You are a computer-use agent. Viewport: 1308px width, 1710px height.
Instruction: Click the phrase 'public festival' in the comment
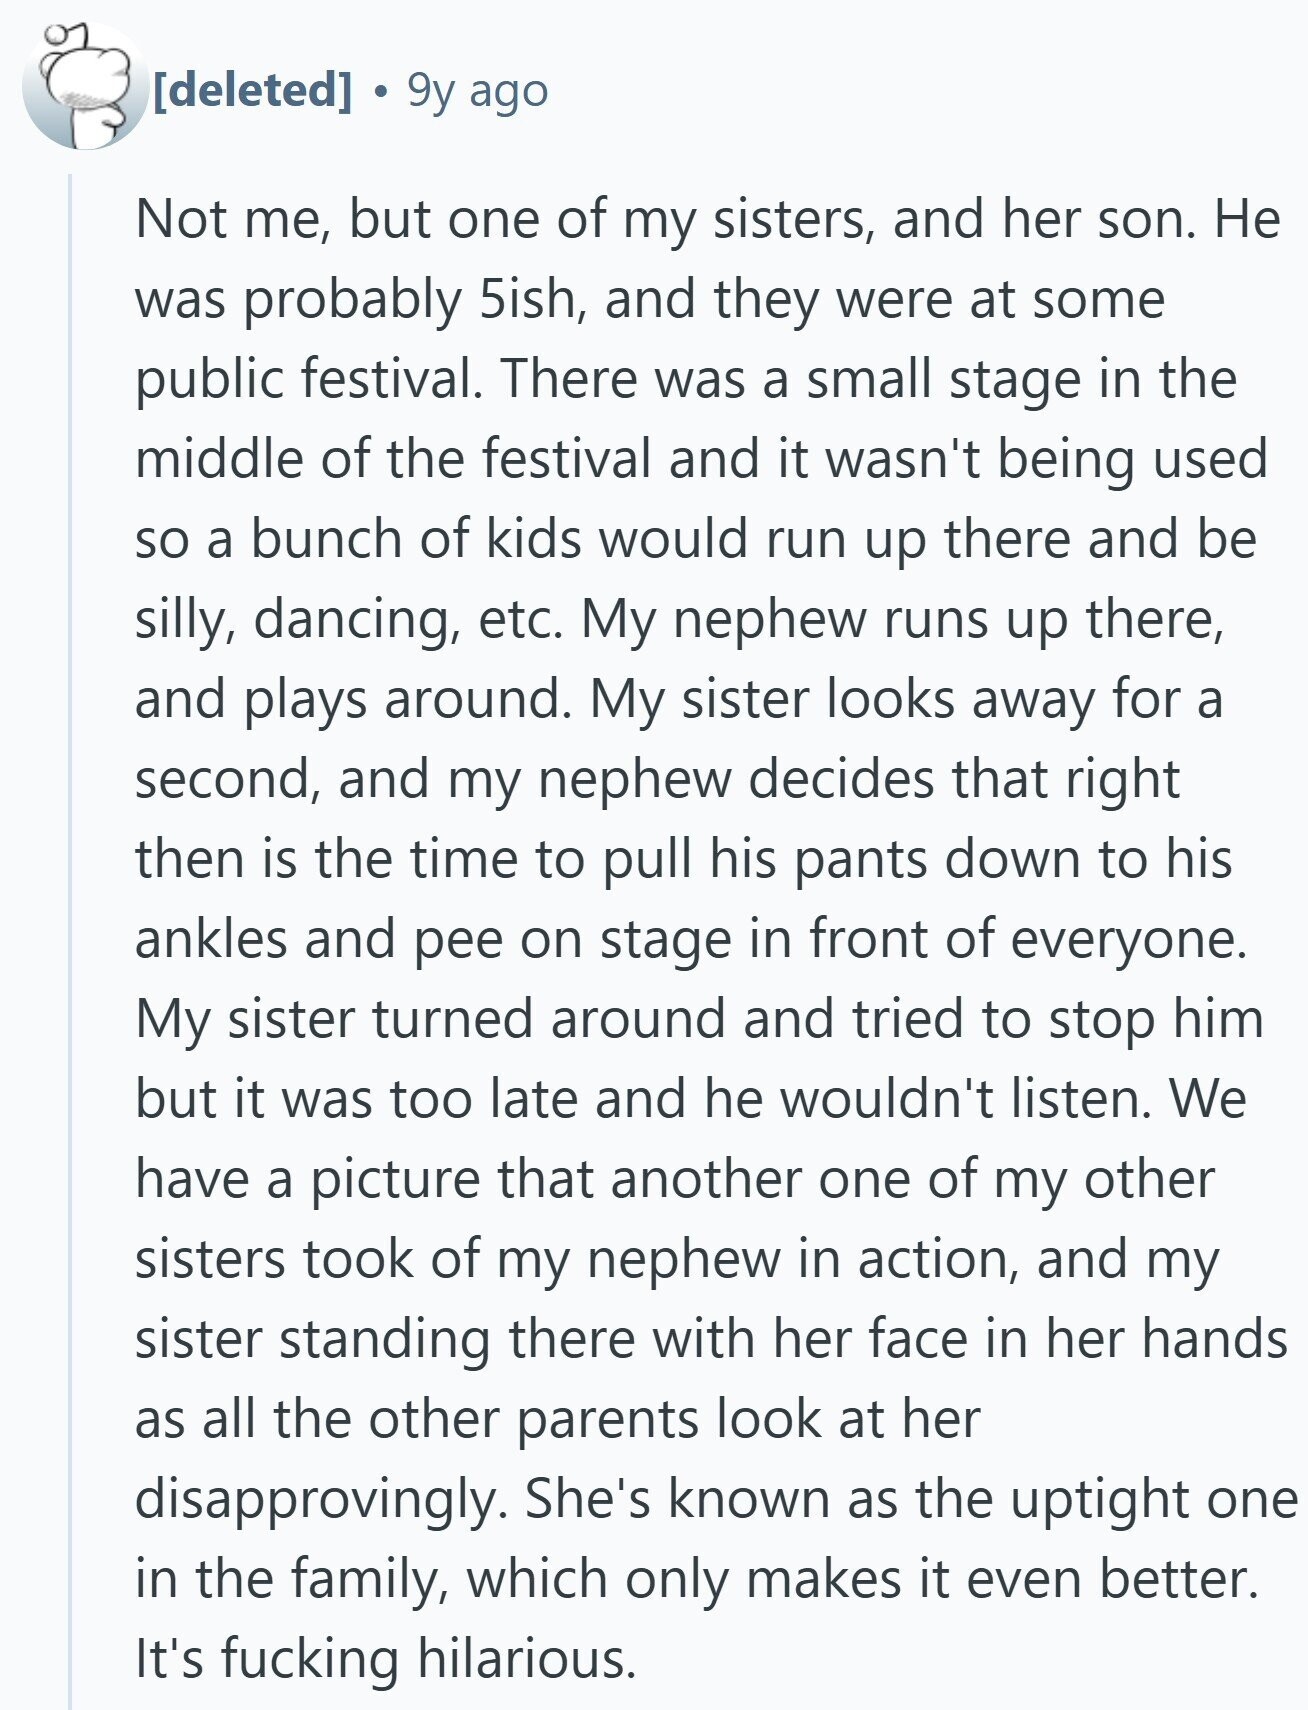click(x=310, y=379)
